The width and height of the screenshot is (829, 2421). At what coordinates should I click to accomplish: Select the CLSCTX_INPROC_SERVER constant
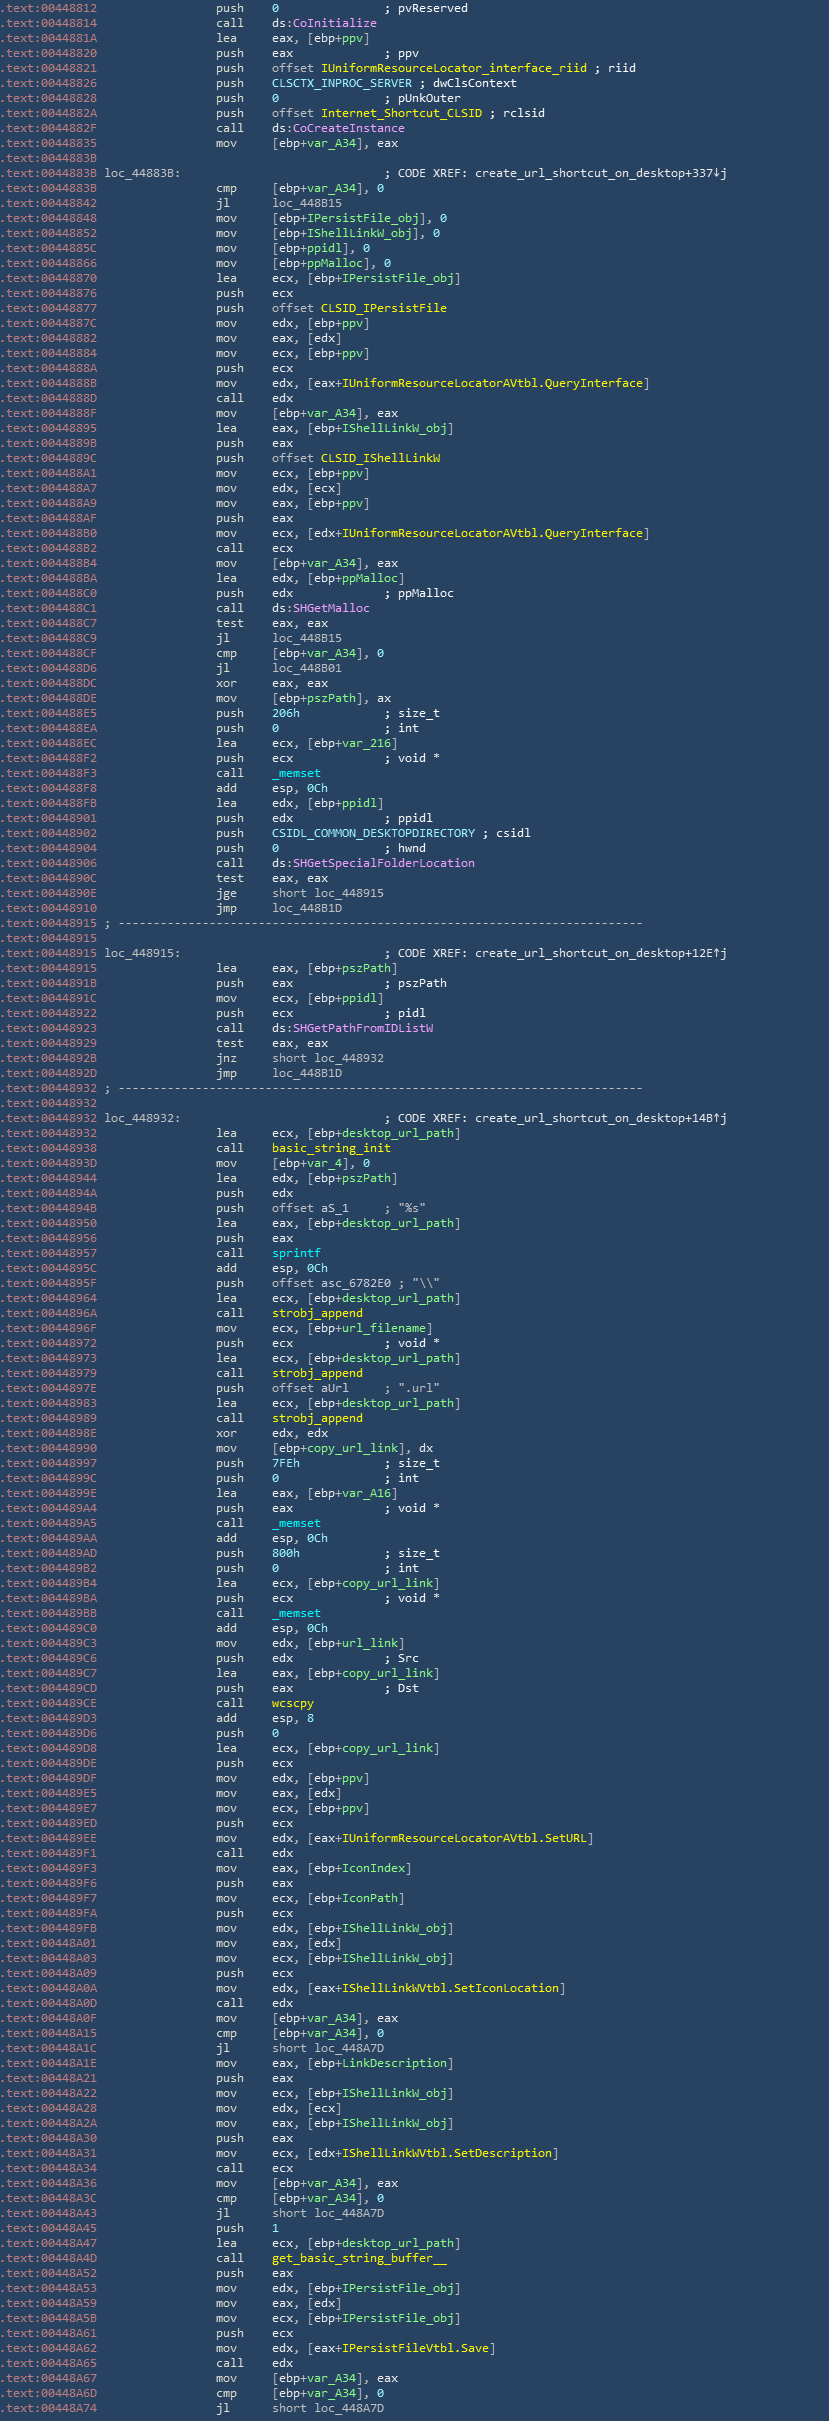click(341, 83)
